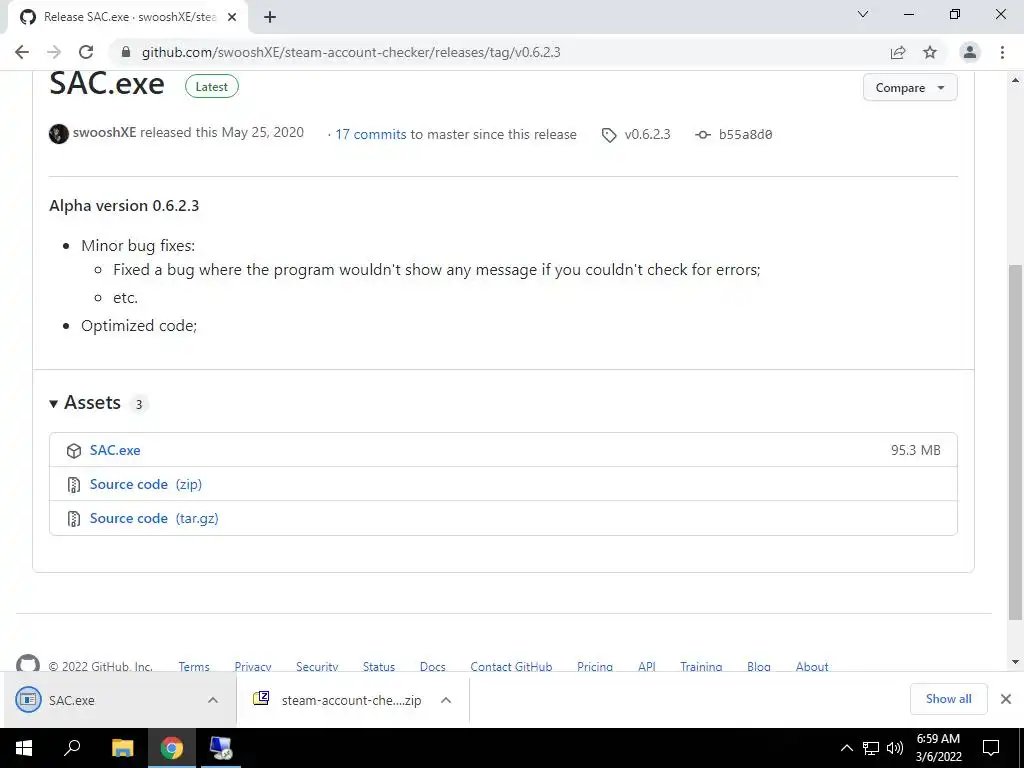Expand options chevron for the zip download
The image size is (1024, 768).
coord(446,700)
